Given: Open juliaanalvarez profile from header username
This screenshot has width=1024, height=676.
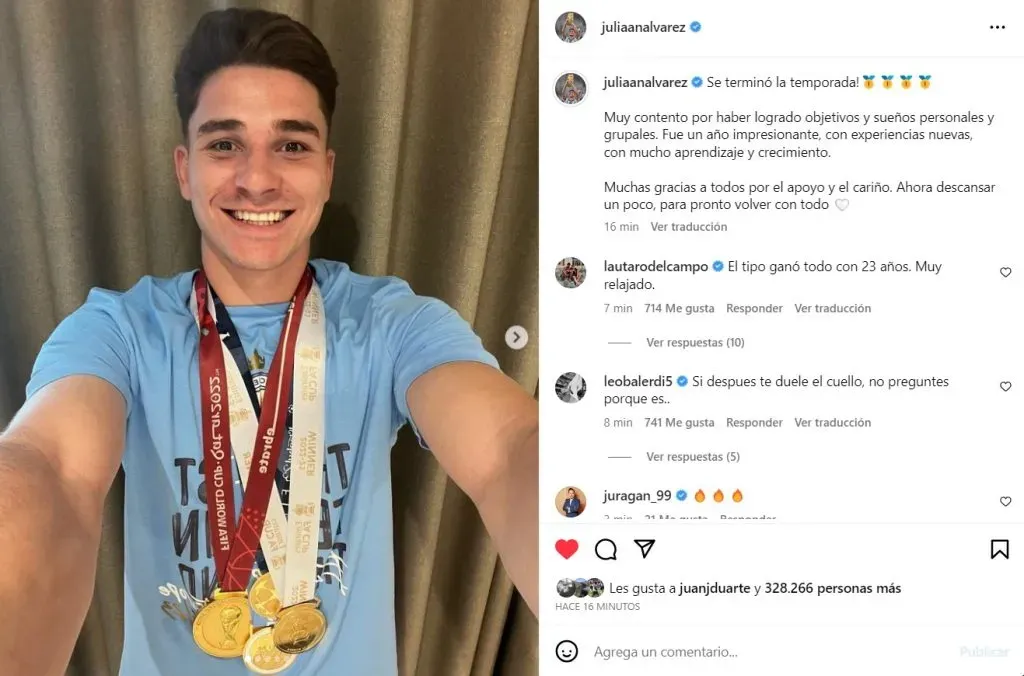Looking at the screenshot, I should coord(643,27).
